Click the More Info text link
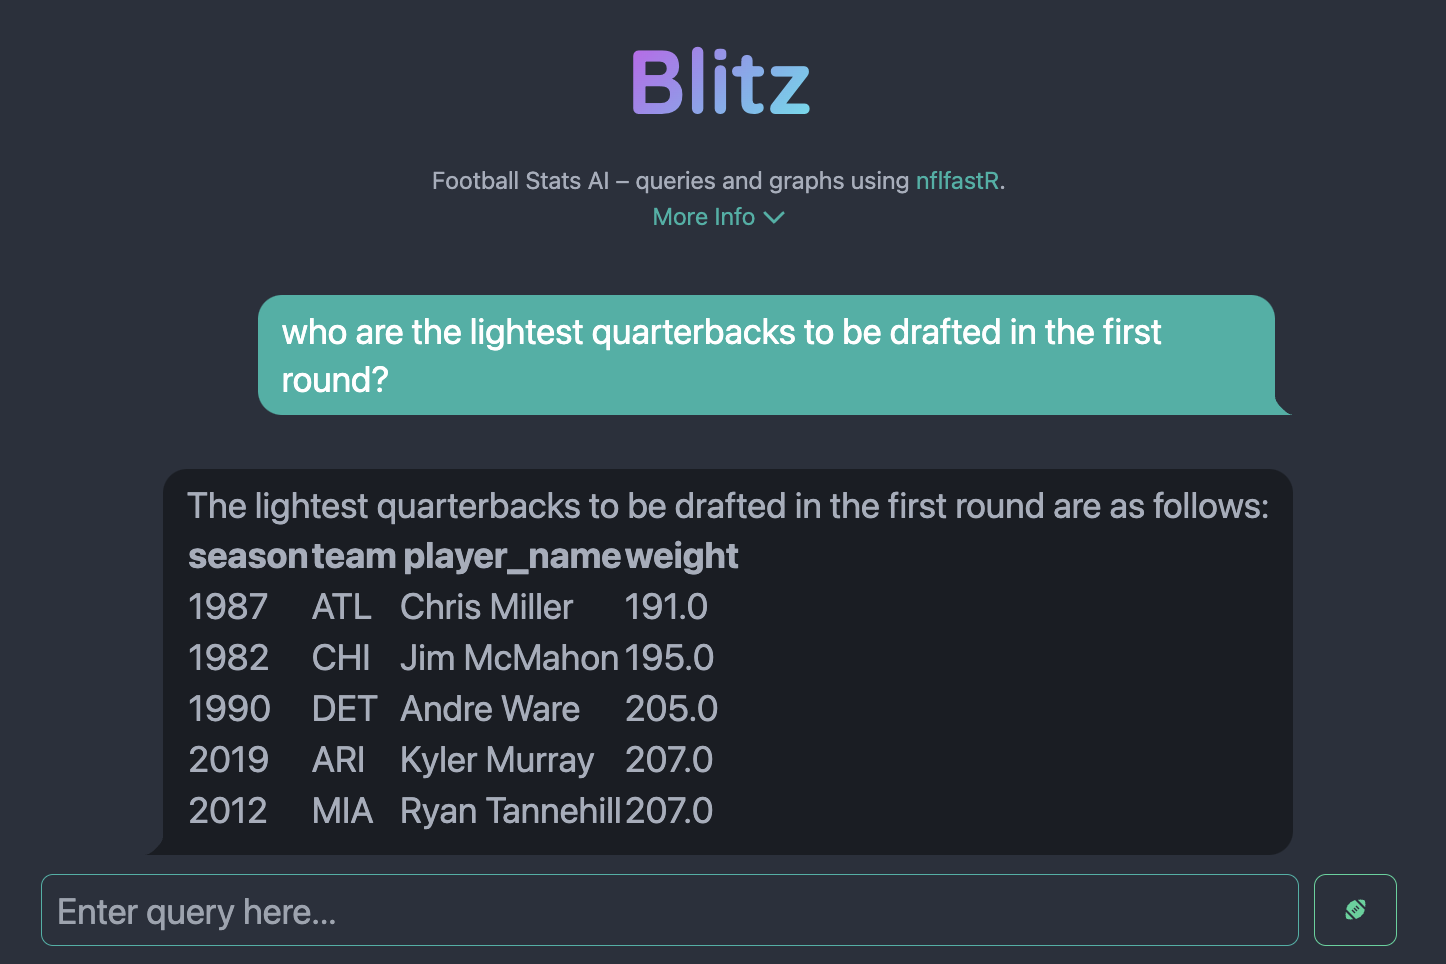Image resolution: width=1446 pixels, height=964 pixels. [x=704, y=217]
